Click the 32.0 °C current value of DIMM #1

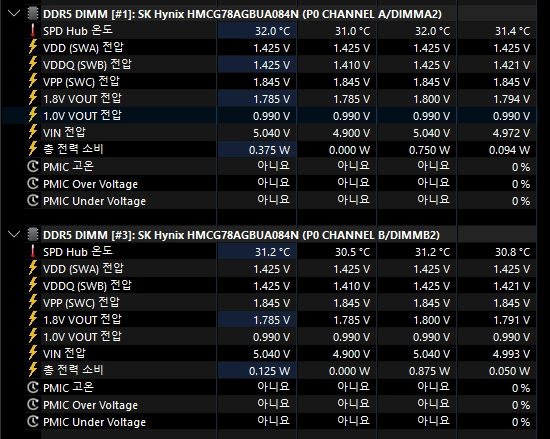pos(273,31)
